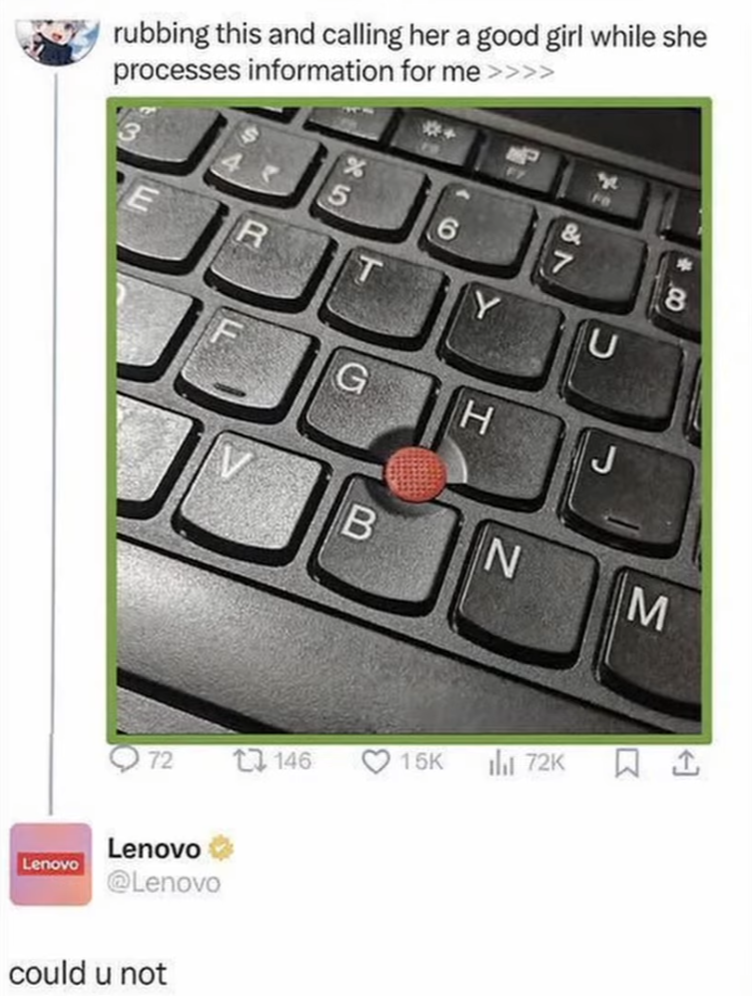Click the thread line connecting both avatars
752x996 pixels.
pyautogui.click(x=51, y=445)
